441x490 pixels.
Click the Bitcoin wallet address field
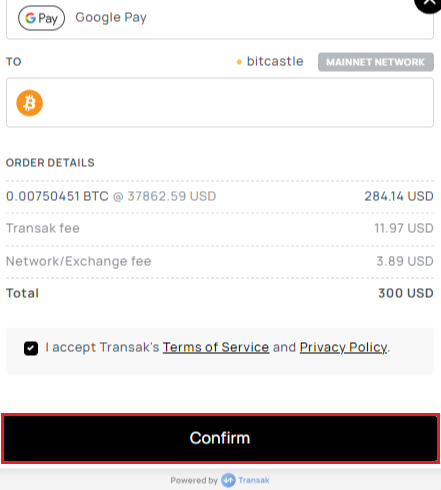click(x=220, y=103)
